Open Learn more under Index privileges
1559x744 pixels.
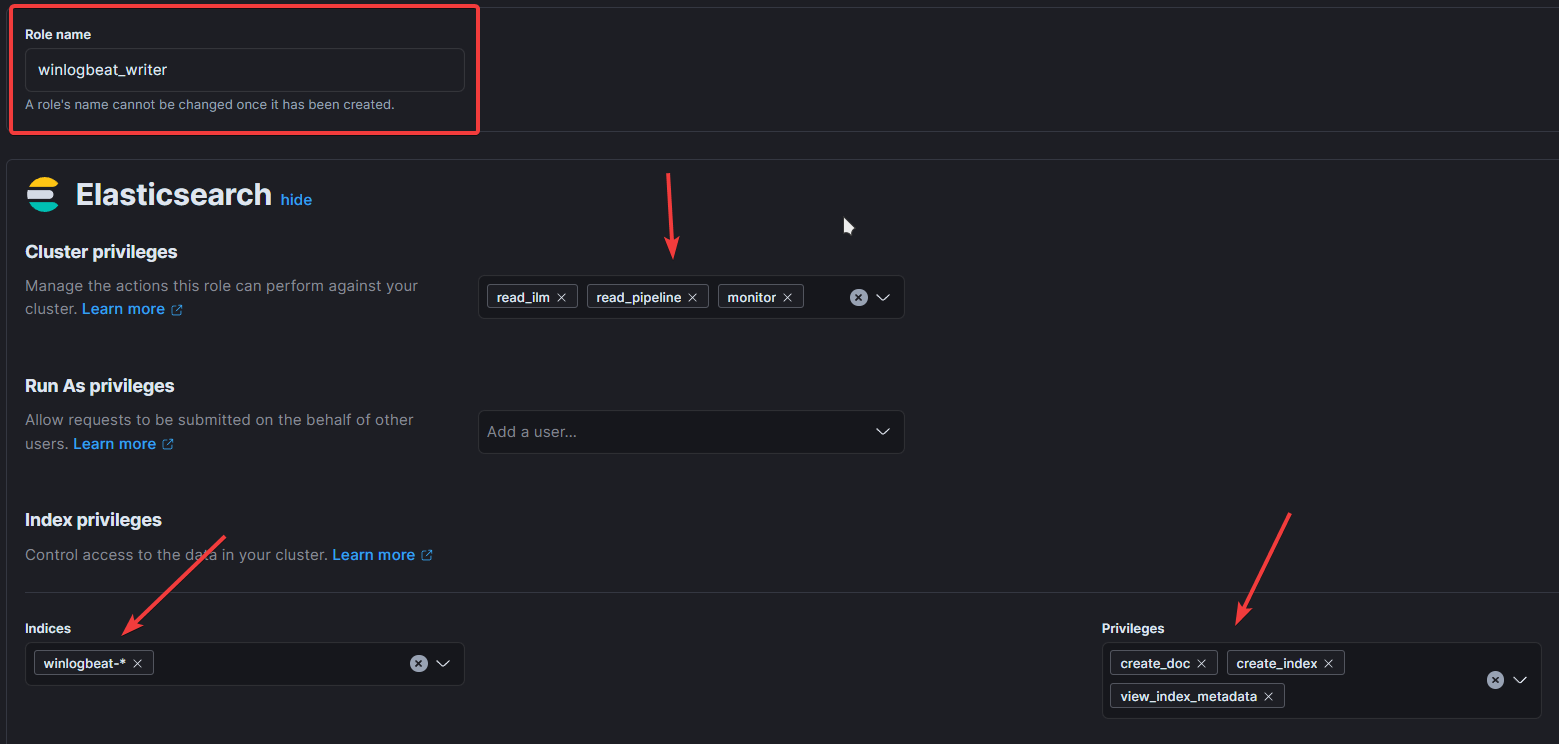(373, 555)
